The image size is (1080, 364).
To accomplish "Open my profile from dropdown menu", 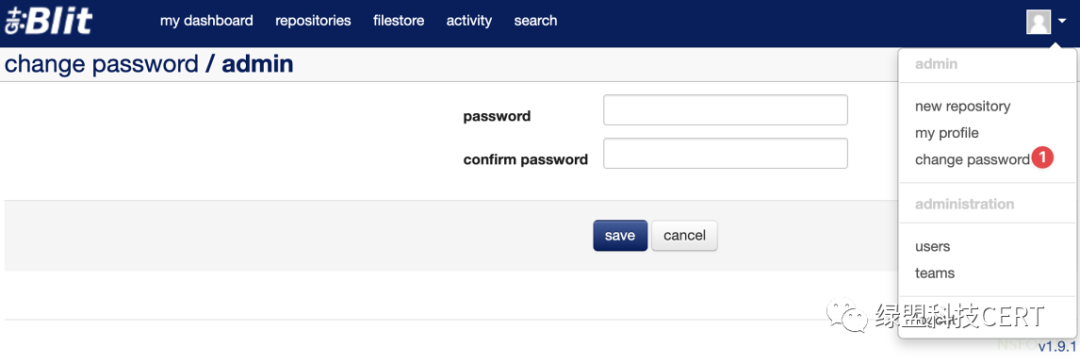I will click(x=946, y=133).
